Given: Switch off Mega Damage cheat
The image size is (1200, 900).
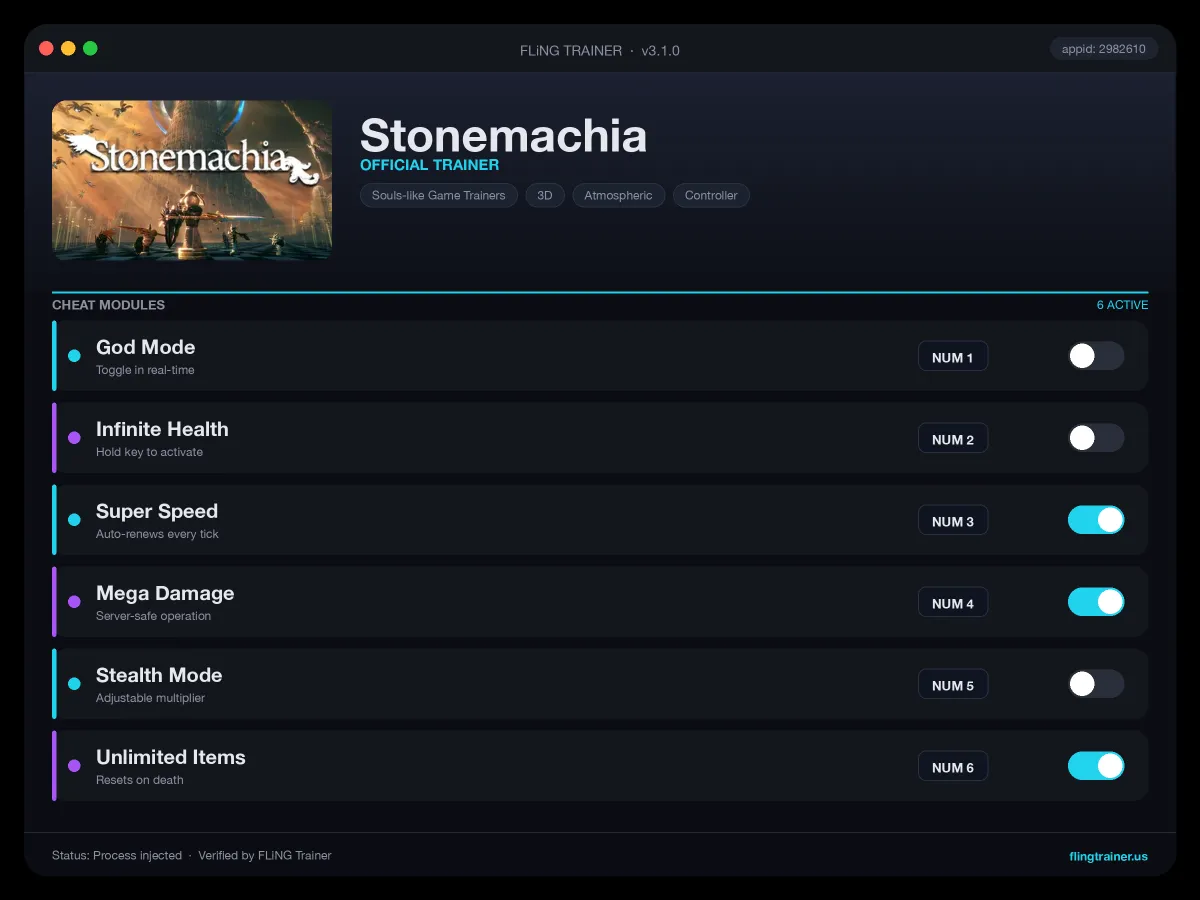Looking at the screenshot, I should [1096, 602].
